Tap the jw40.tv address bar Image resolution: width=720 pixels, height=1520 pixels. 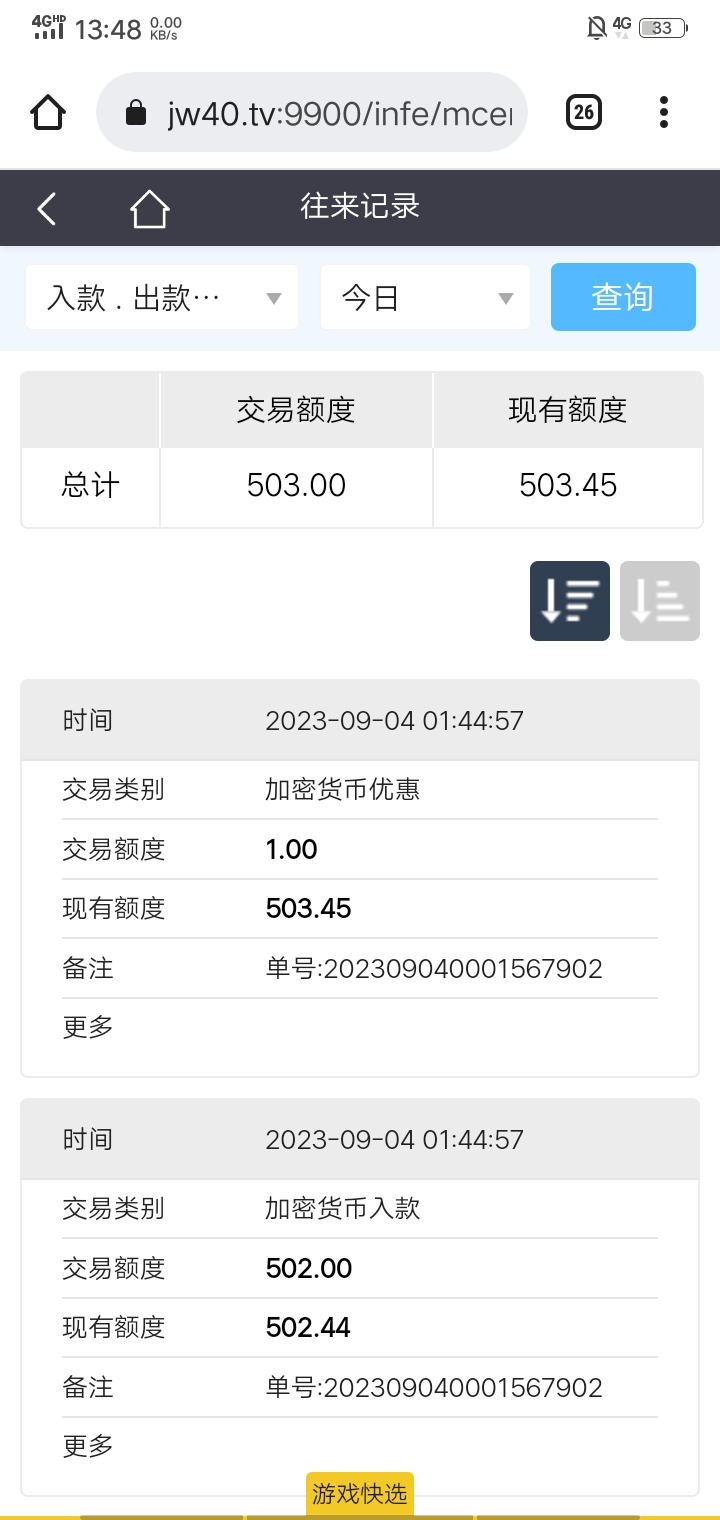(x=311, y=112)
